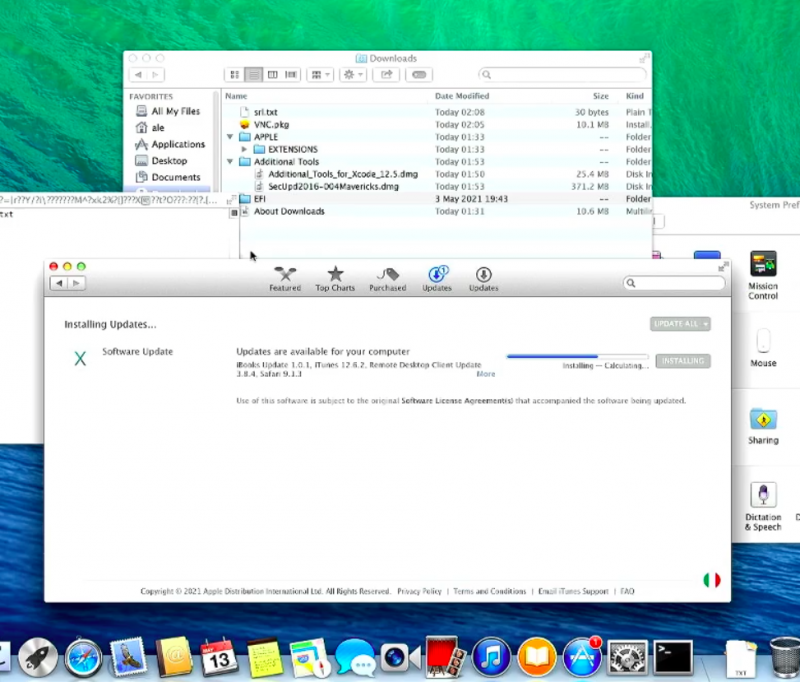Open iTunes from the Dock

point(491,657)
